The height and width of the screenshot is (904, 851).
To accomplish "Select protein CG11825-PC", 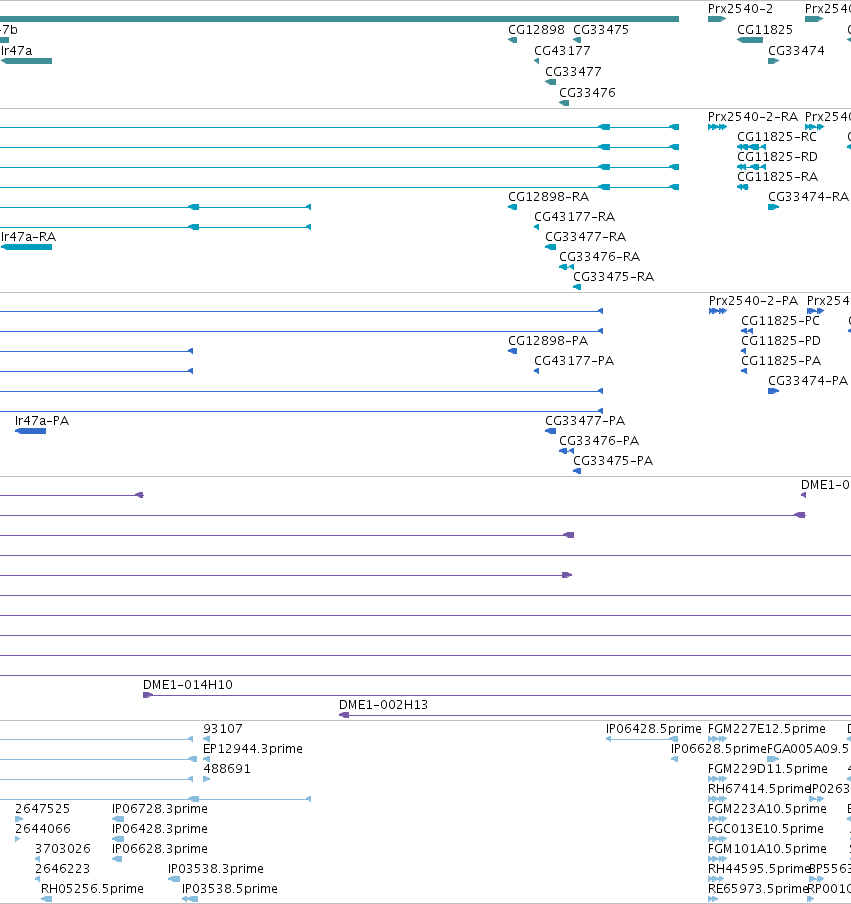I will pos(780,321).
